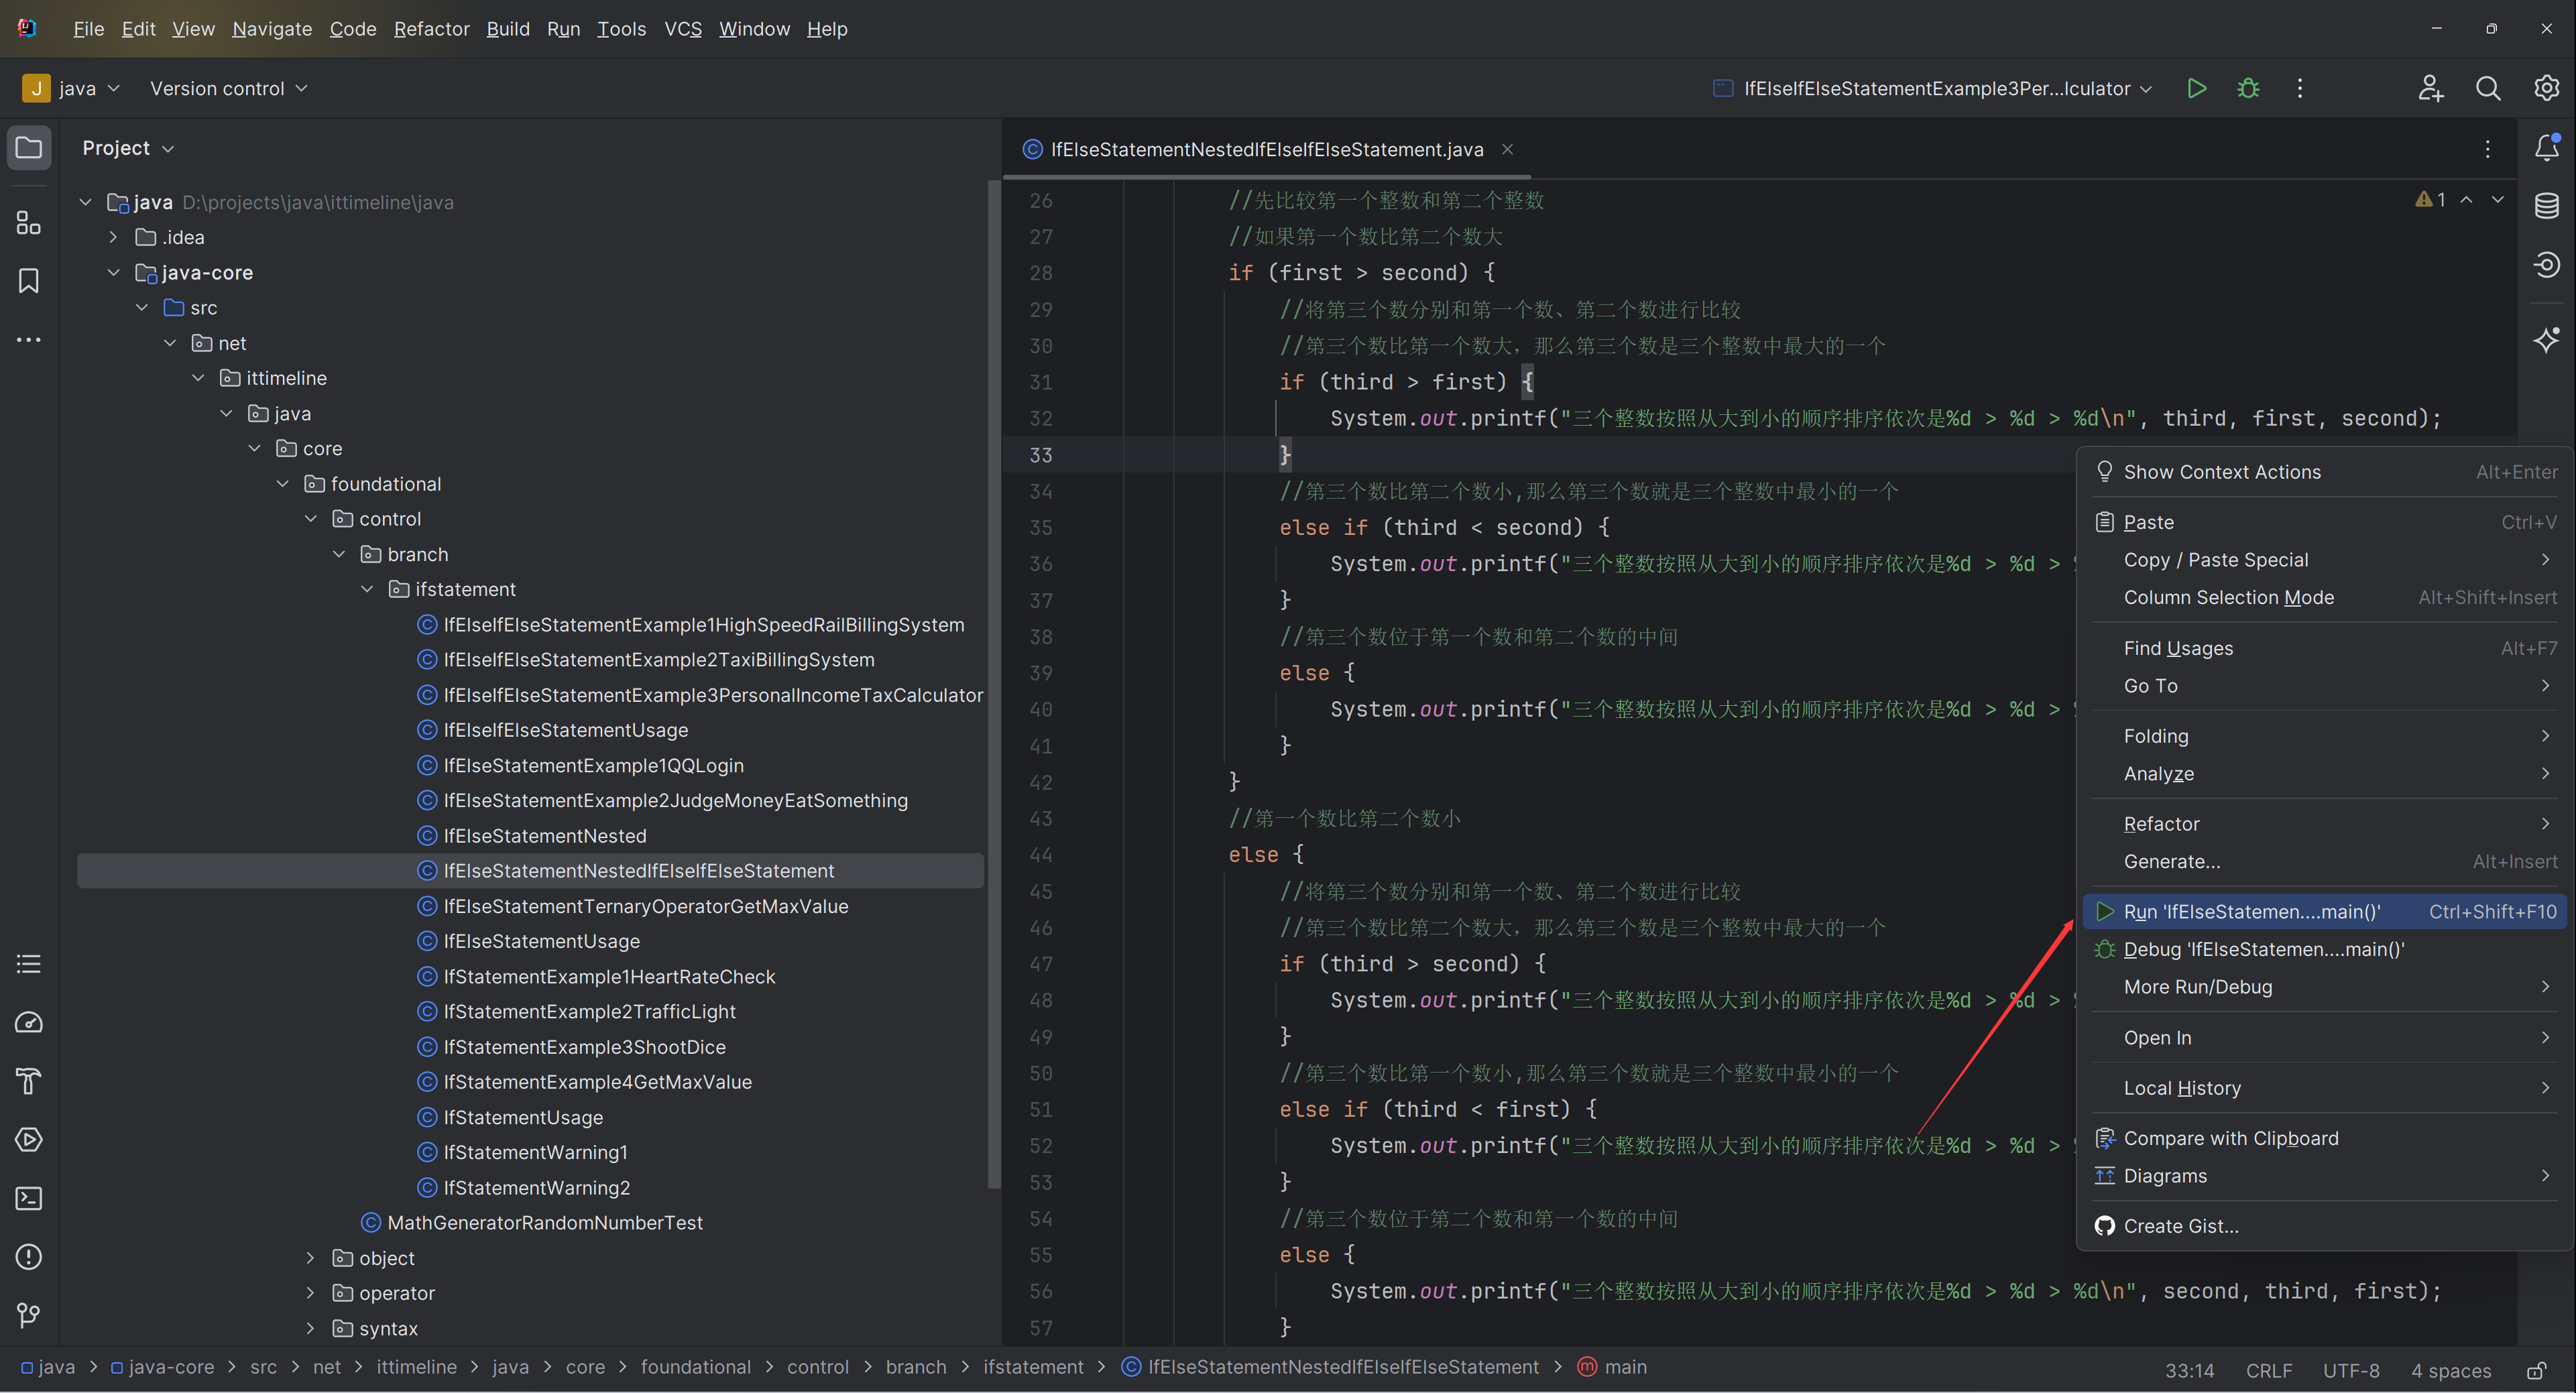Screen dimensions: 2576x1393
Task: Open the Version control dropdown
Action: pos(228,88)
